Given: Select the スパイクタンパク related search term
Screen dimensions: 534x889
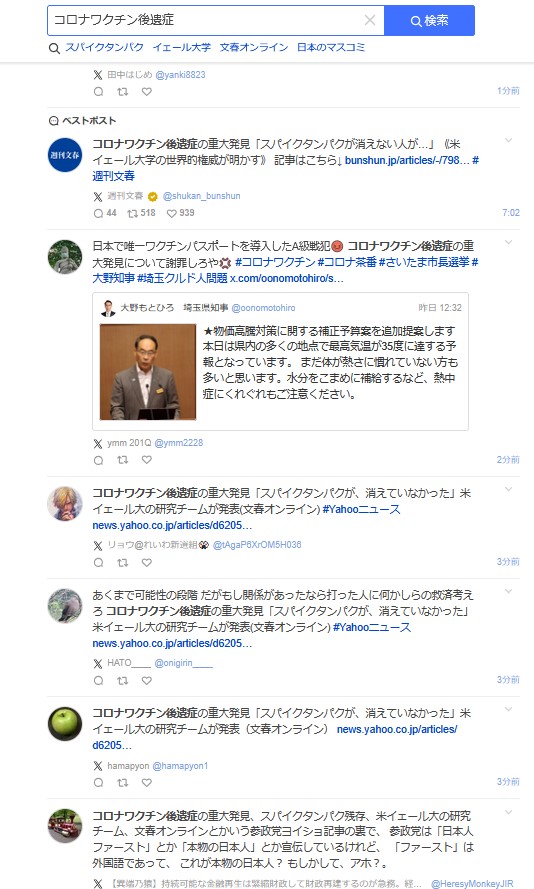Looking at the screenshot, I should (104, 48).
